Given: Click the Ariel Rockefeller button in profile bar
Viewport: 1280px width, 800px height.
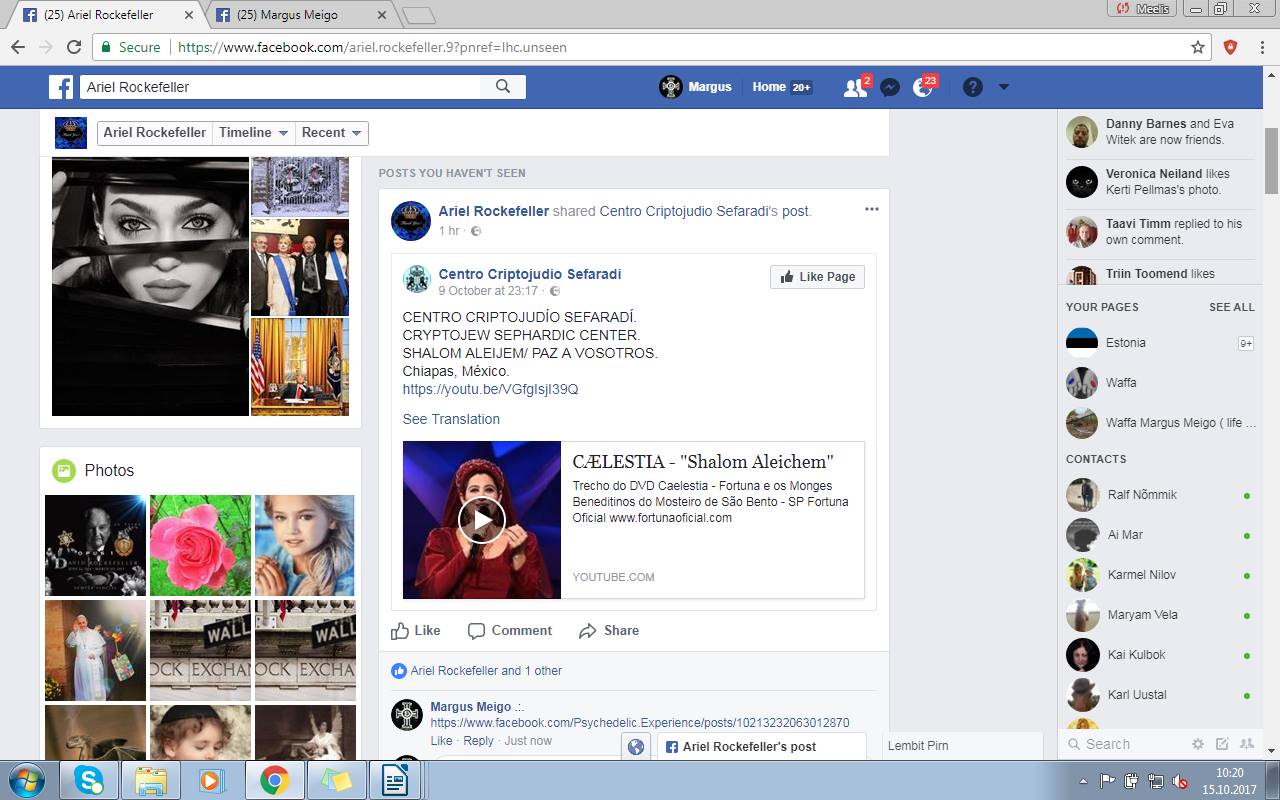Looking at the screenshot, I should (x=155, y=133).
